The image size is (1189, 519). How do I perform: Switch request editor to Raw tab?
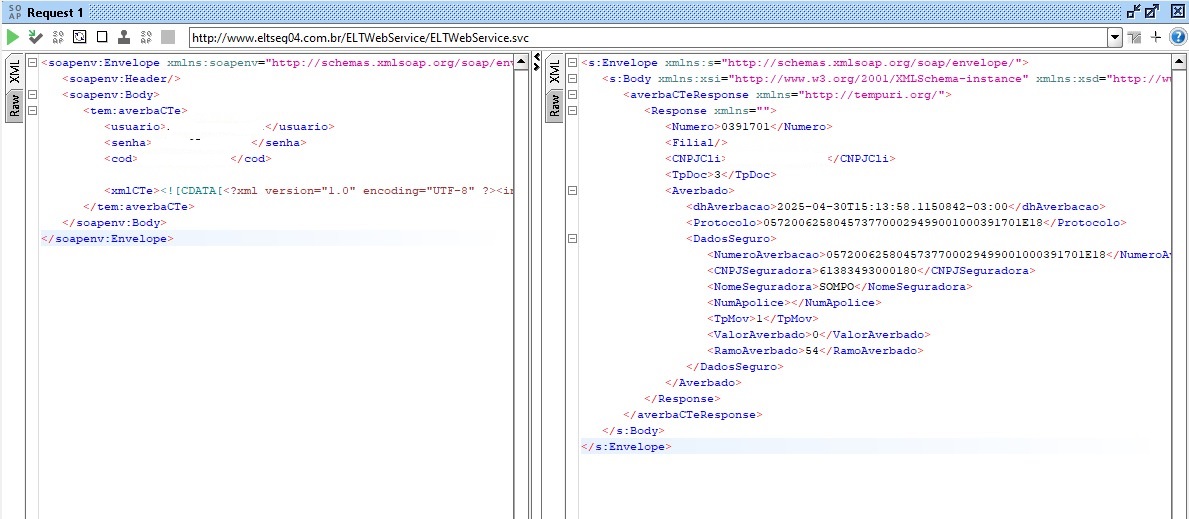pos(15,104)
